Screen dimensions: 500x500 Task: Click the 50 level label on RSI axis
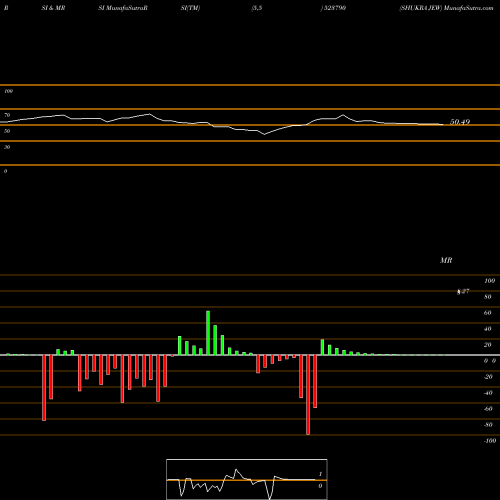(x=7, y=131)
